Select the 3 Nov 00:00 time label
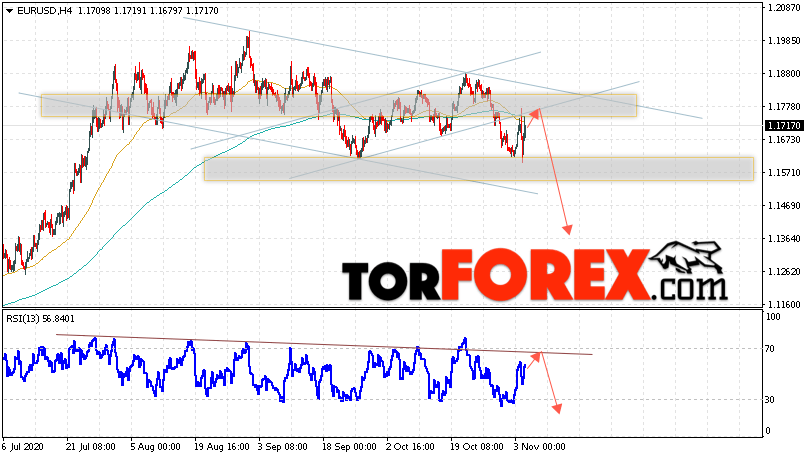This screenshot has width=808, height=458. click(540, 447)
